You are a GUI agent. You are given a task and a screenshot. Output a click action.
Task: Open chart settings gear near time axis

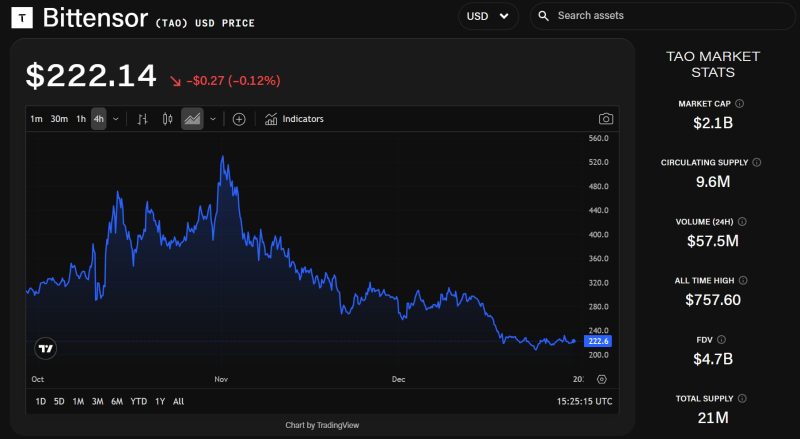[x=601, y=379]
